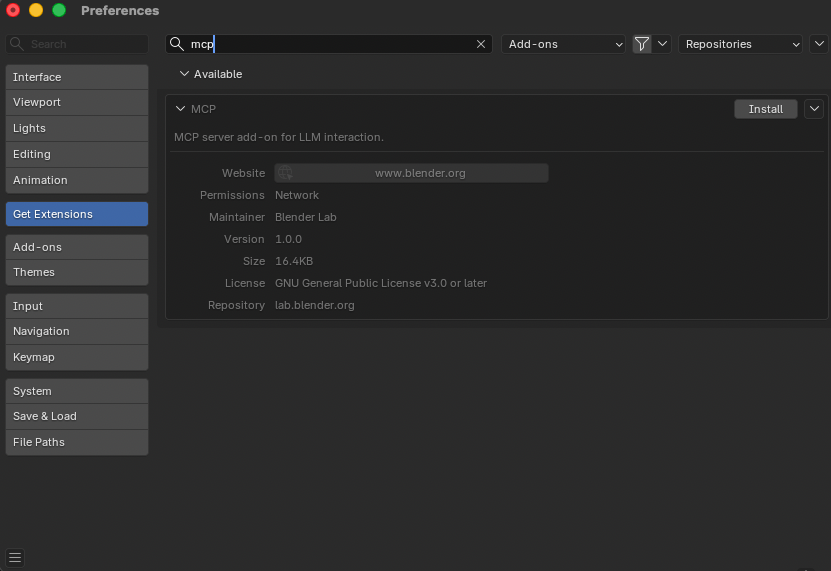Open the Save & Load section
The image size is (831, 571).
coord(77,417)
